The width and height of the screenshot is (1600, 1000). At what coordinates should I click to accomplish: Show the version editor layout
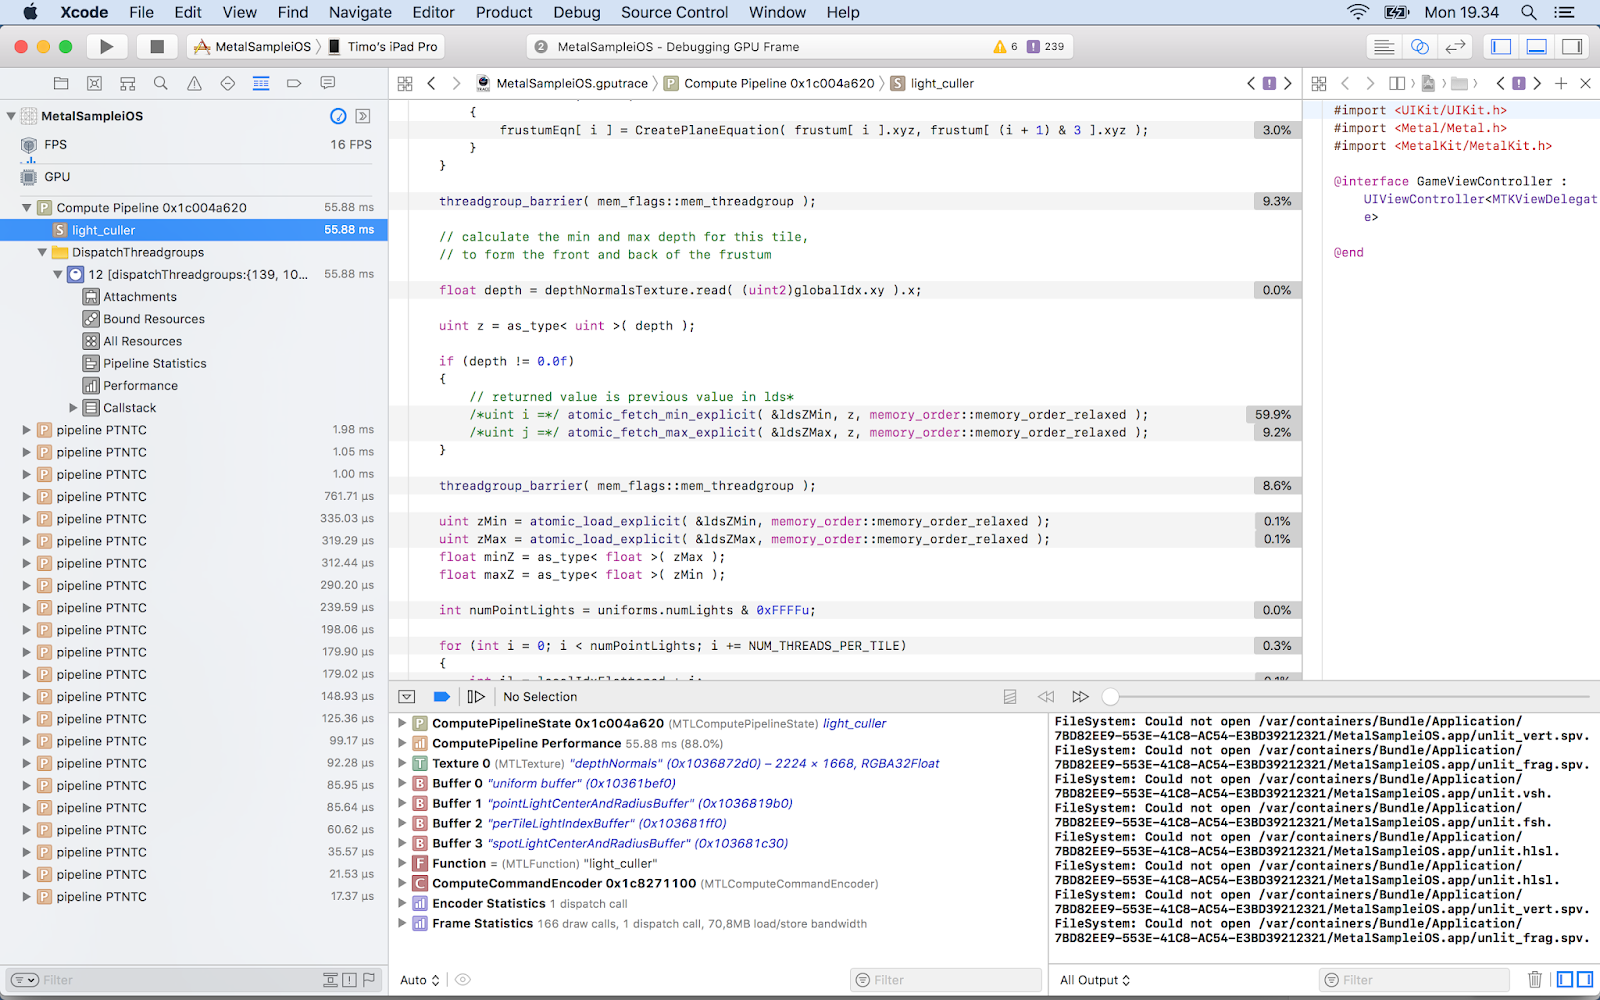click(1456, 46)
